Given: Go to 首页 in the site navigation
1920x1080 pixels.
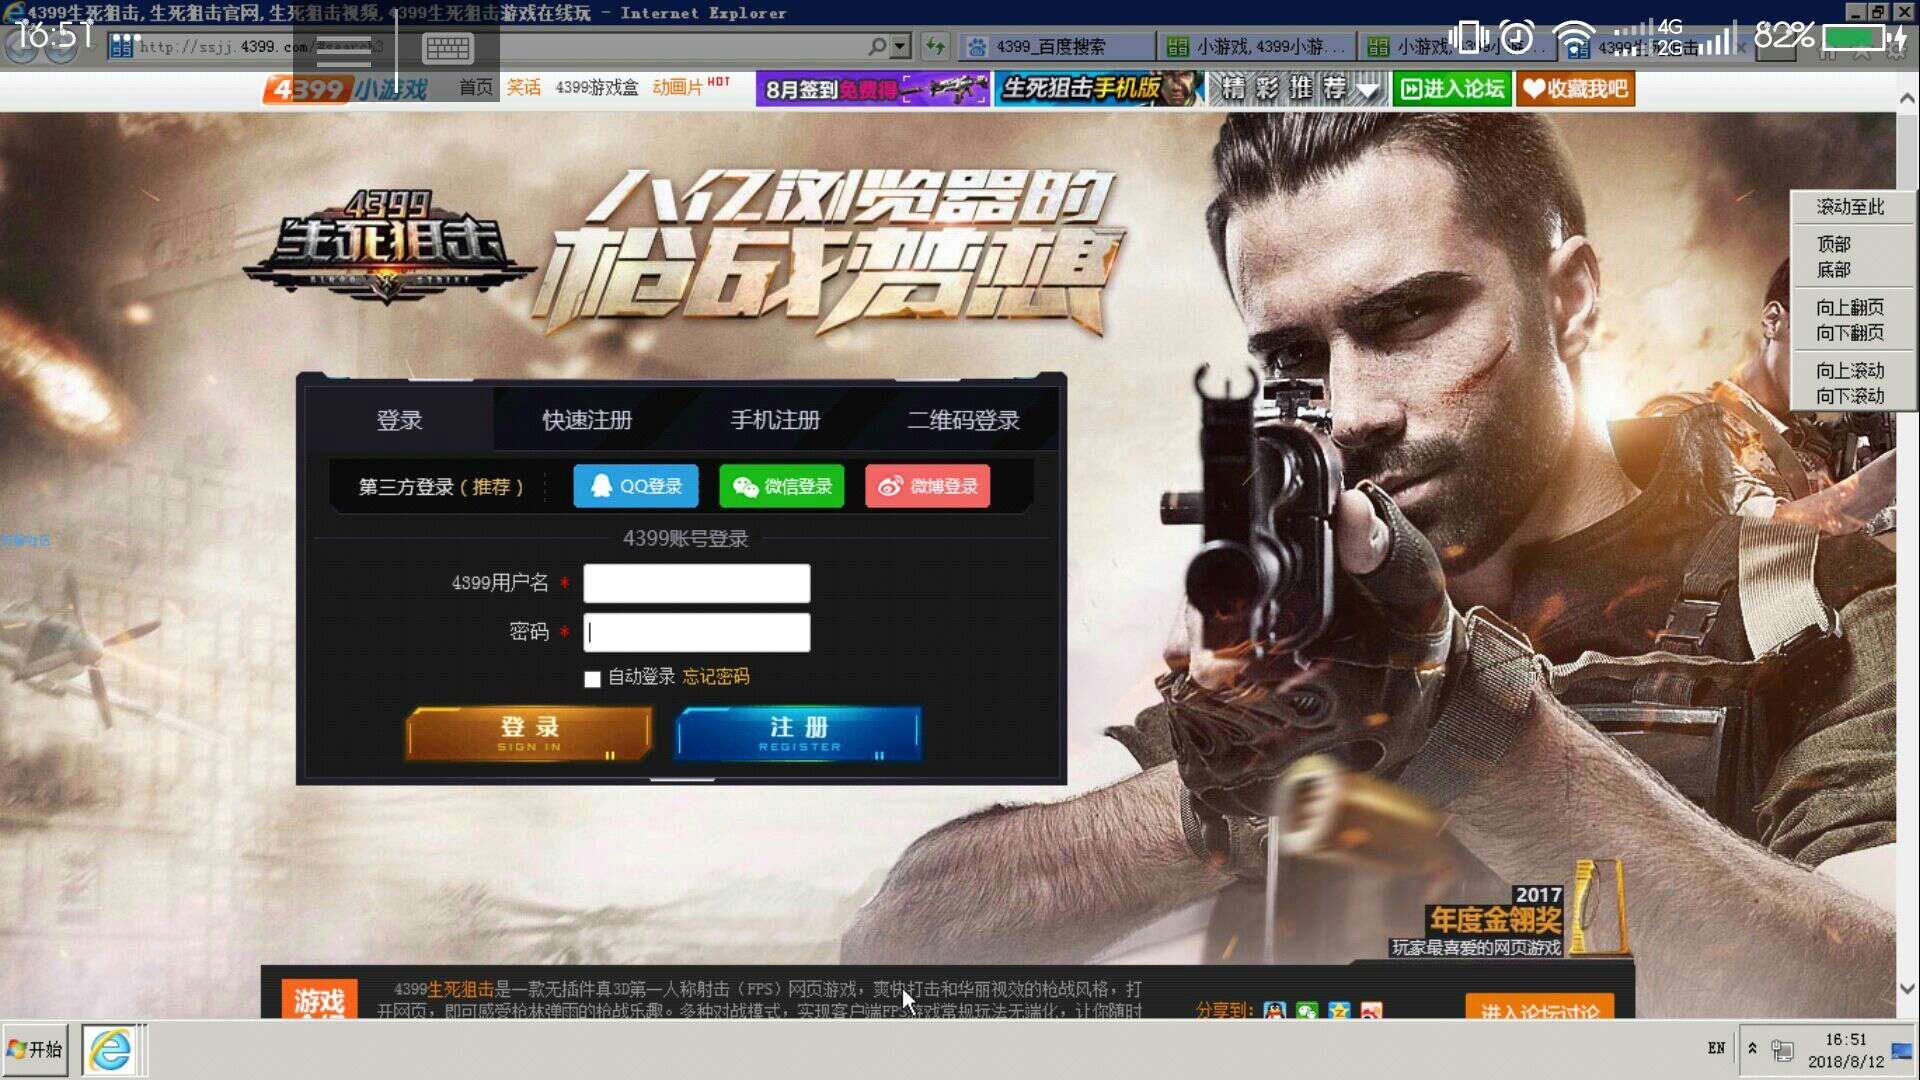Looking at the screenshot, I should point(476,88).
